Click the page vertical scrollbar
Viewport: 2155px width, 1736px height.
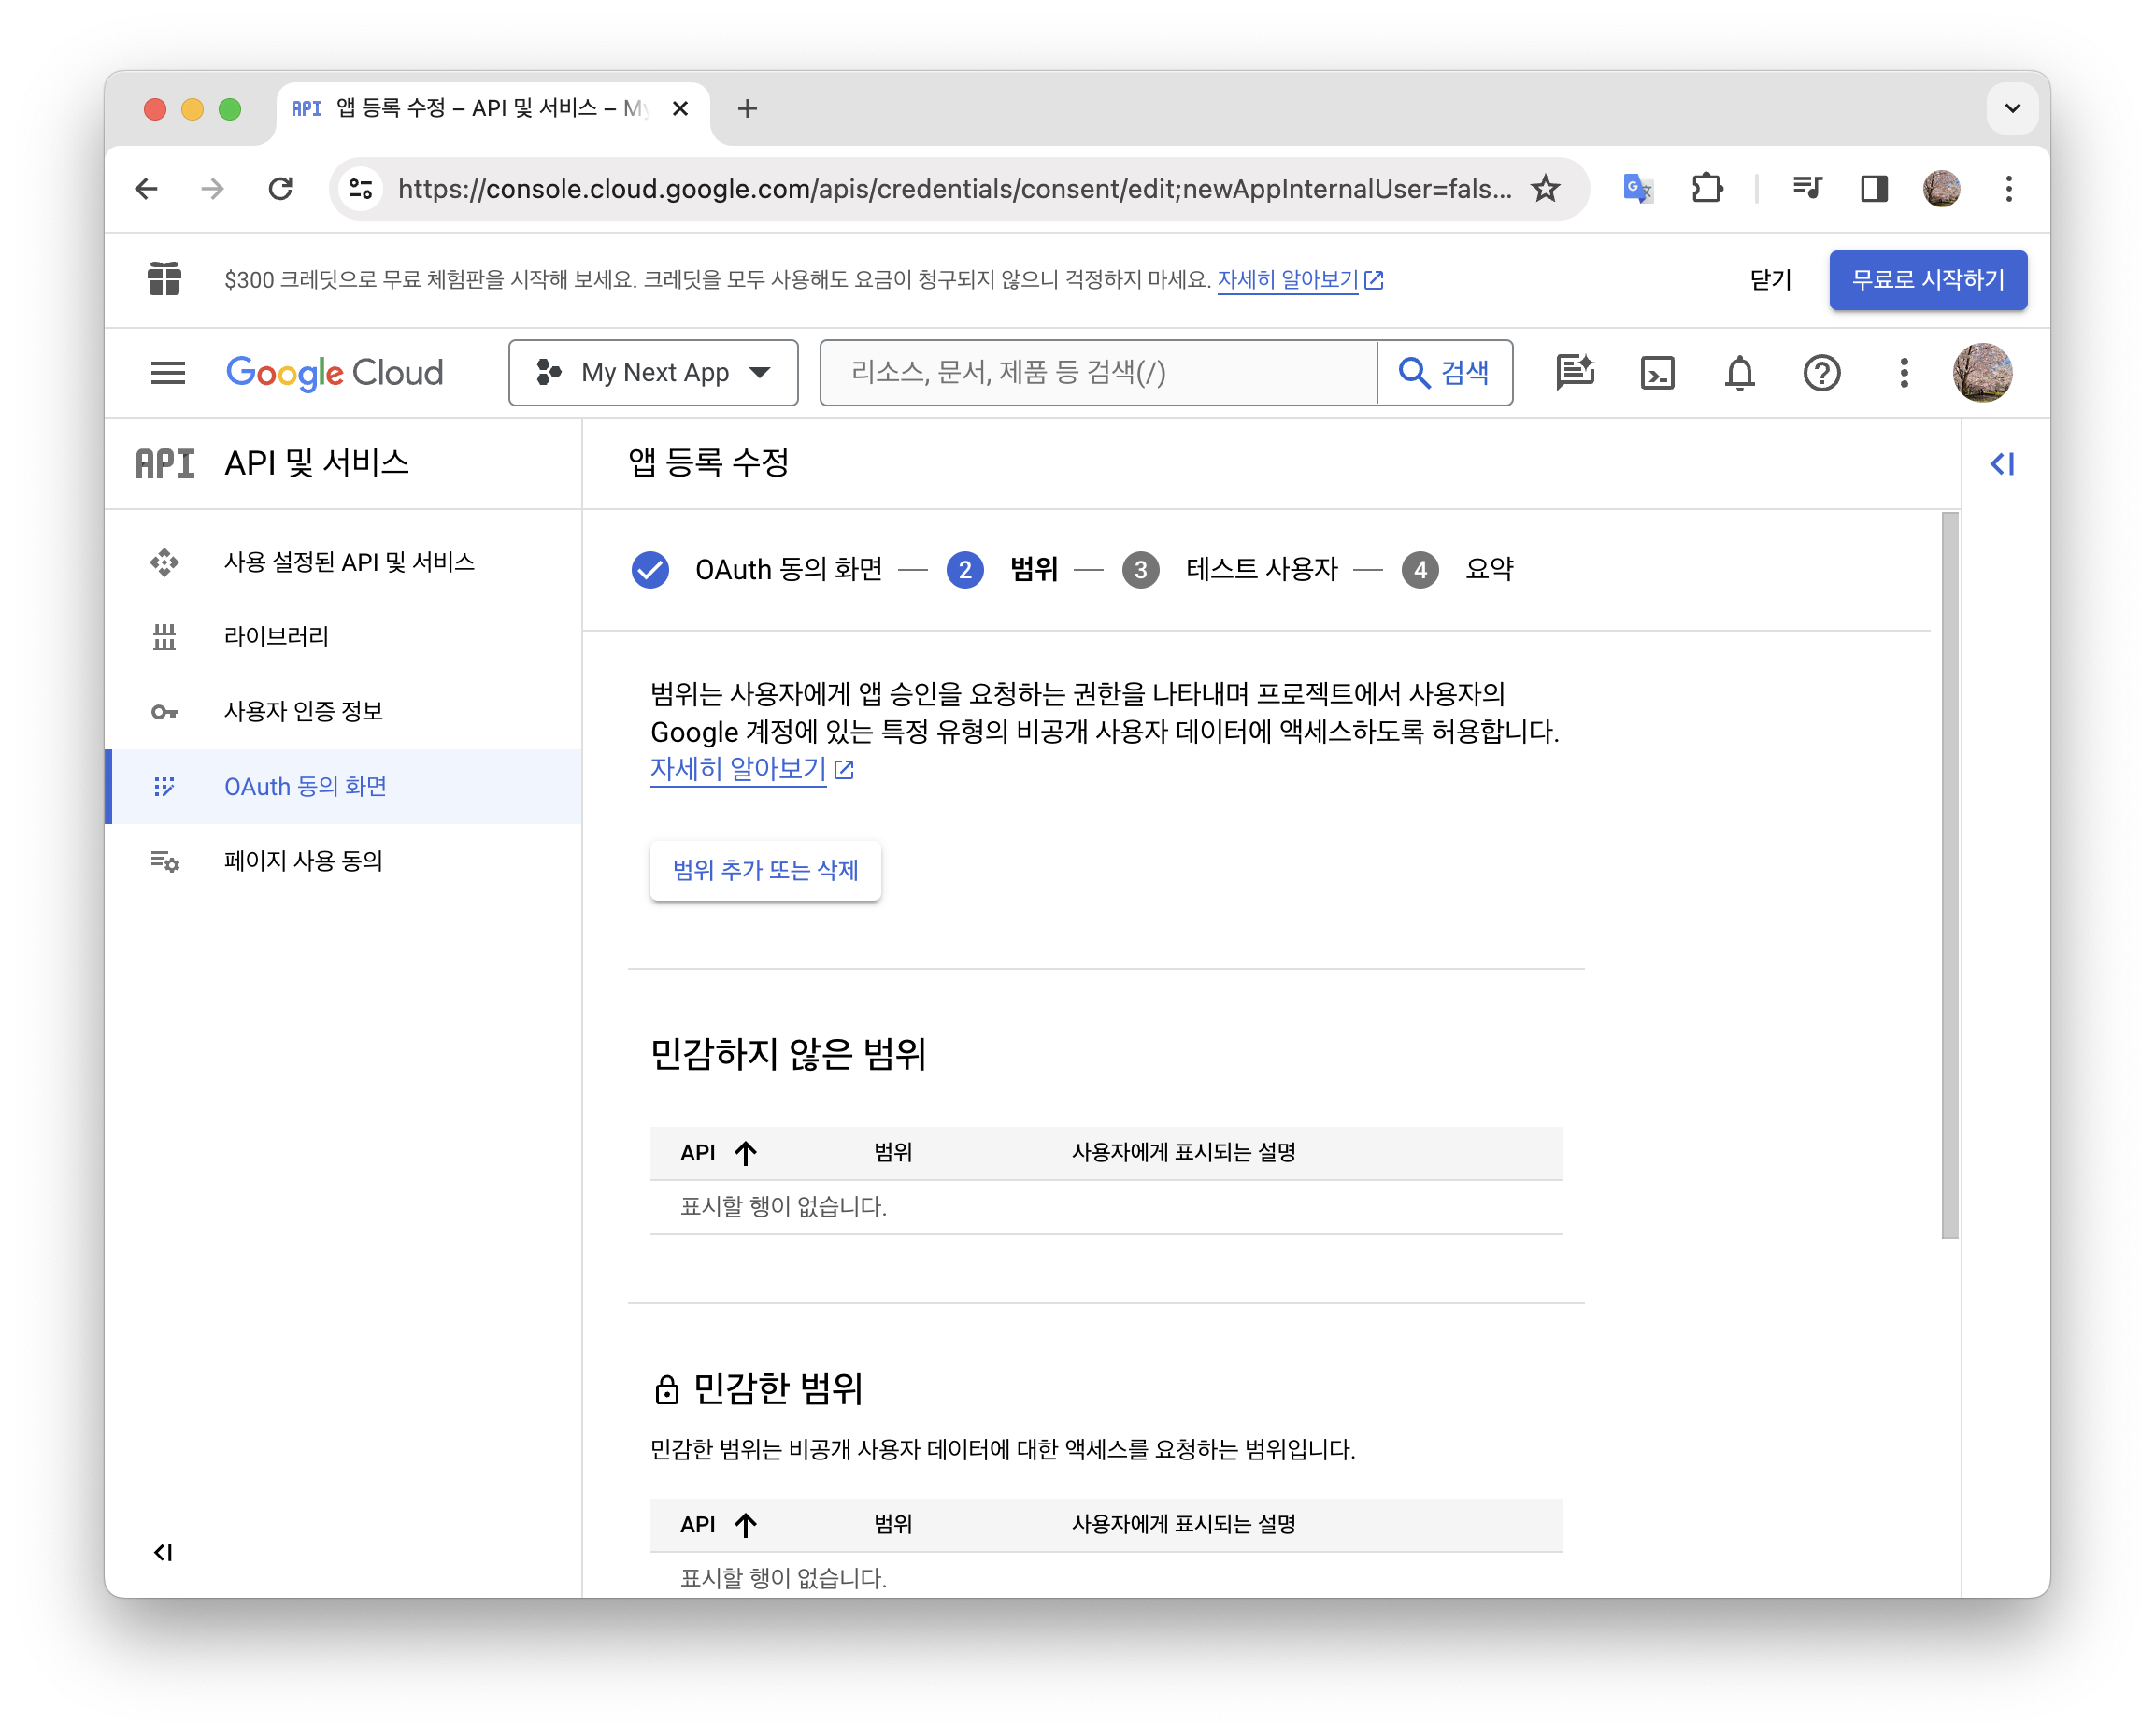click(x=1949, y=875)
